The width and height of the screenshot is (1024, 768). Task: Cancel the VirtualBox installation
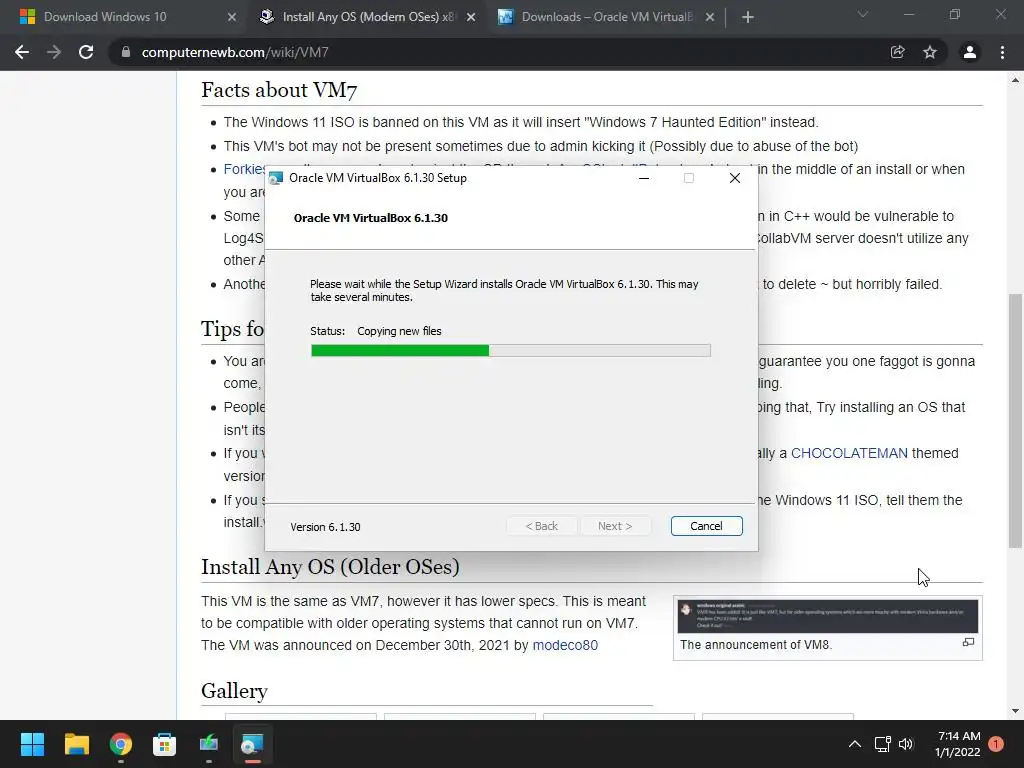[x=707, y=526]
